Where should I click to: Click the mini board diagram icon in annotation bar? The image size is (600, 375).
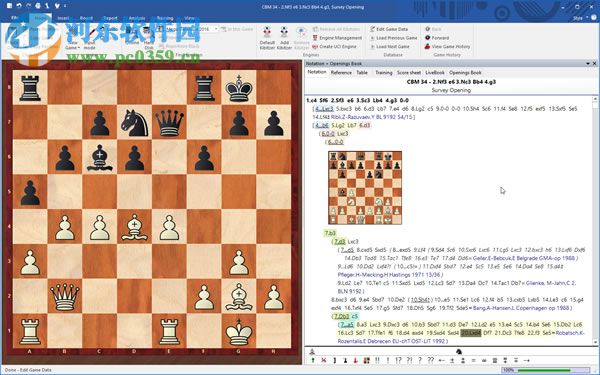[367, 360]
